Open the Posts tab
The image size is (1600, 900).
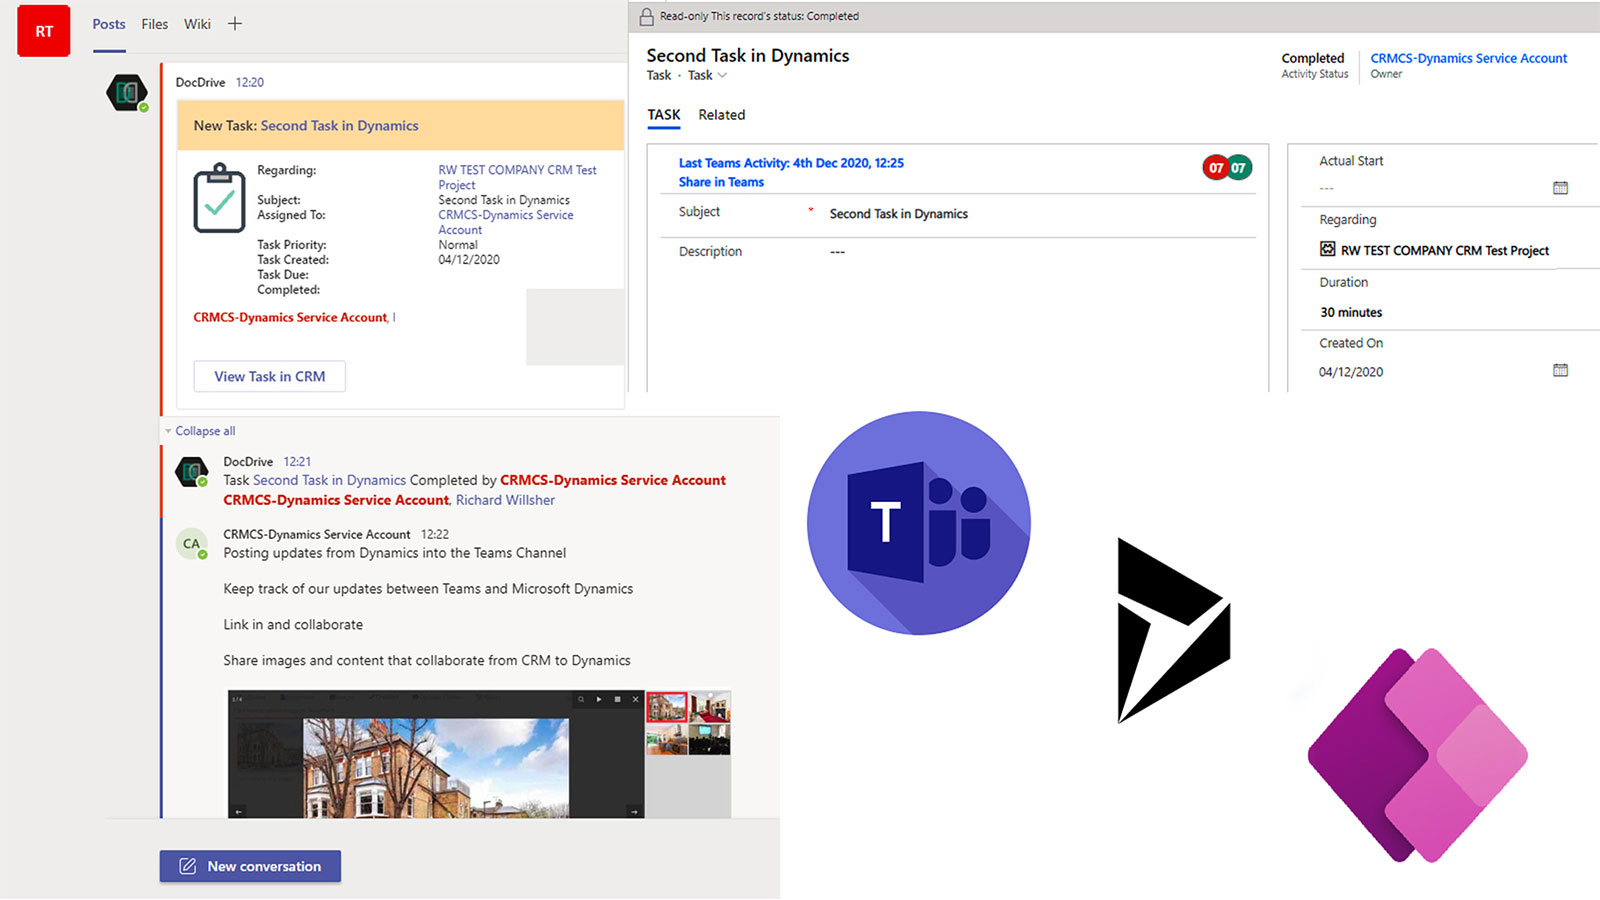point(109,24)
